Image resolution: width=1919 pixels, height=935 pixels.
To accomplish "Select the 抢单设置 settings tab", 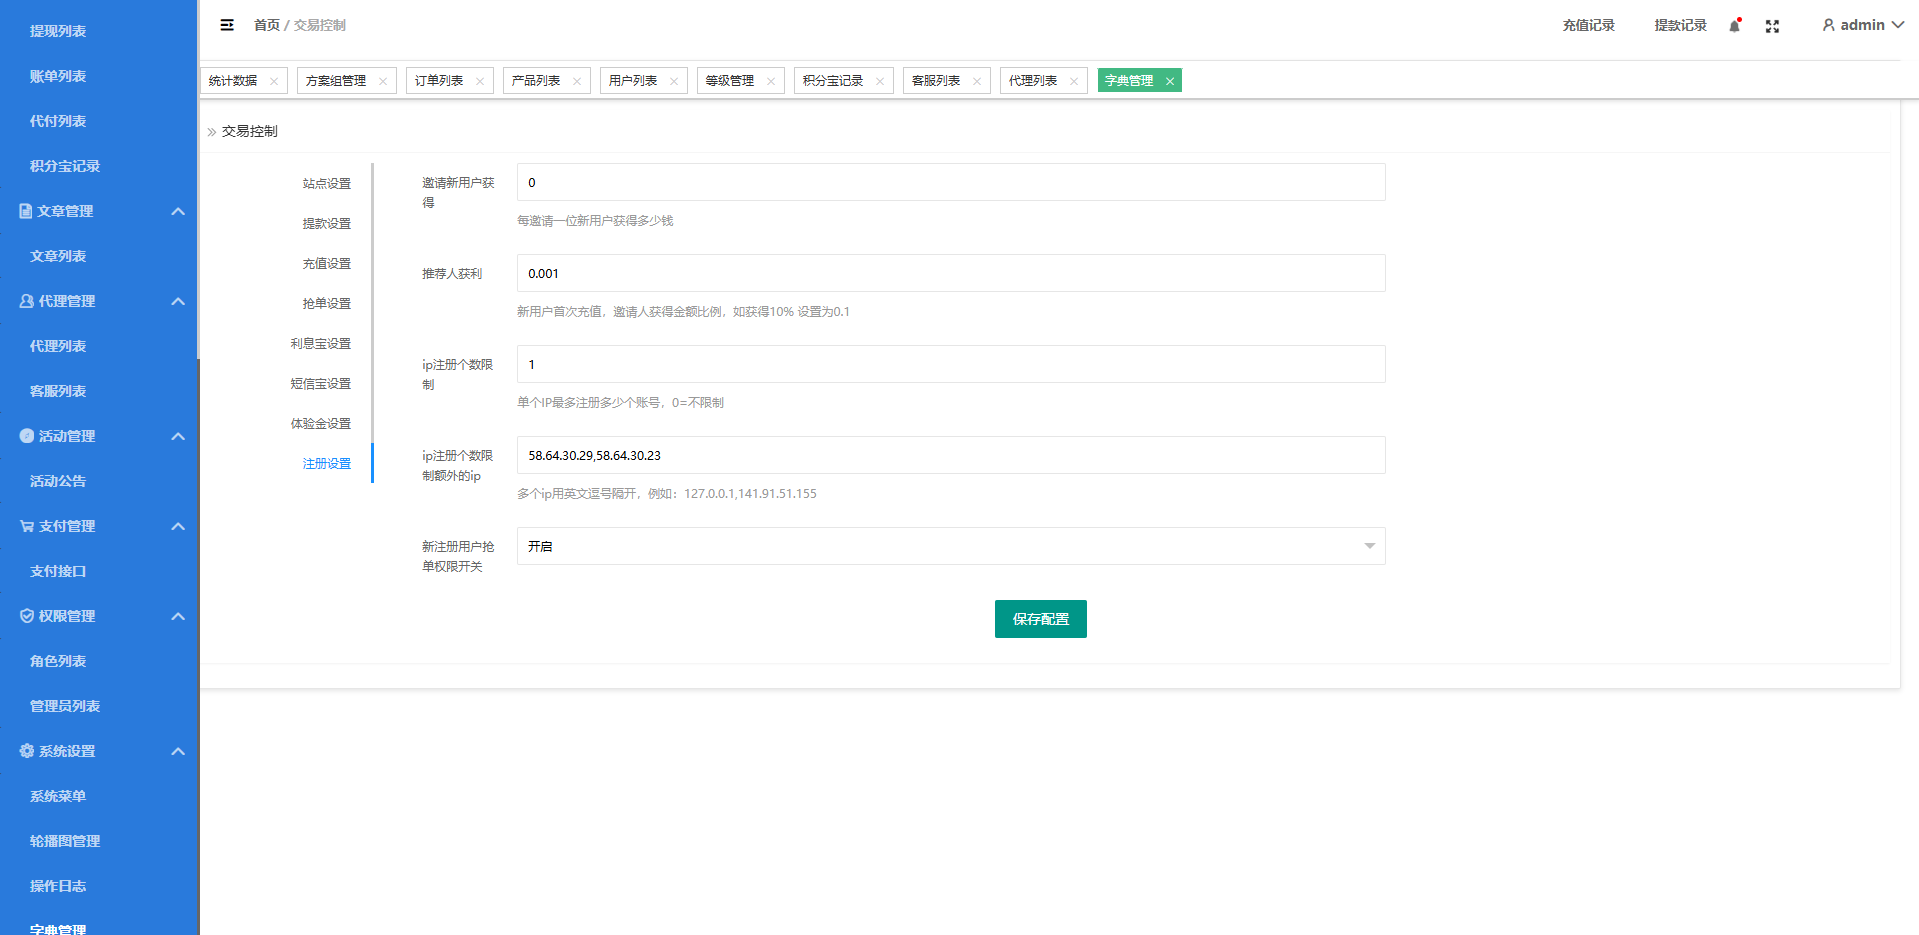I will 326,304.
